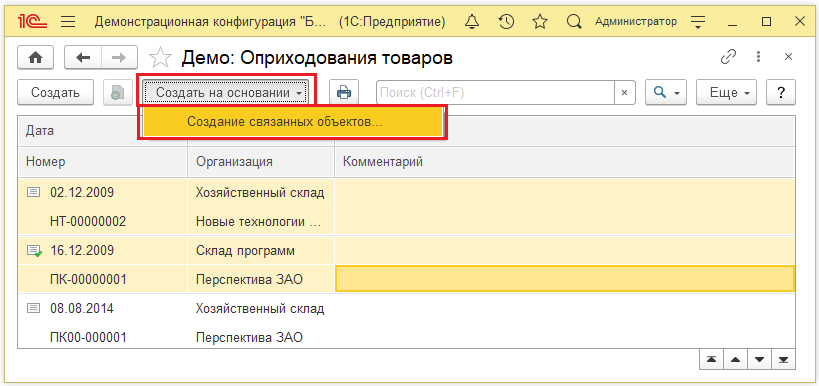Open the three-dot form options menu
The width and height of the screenshot is (819, 386).
point(758,57)
